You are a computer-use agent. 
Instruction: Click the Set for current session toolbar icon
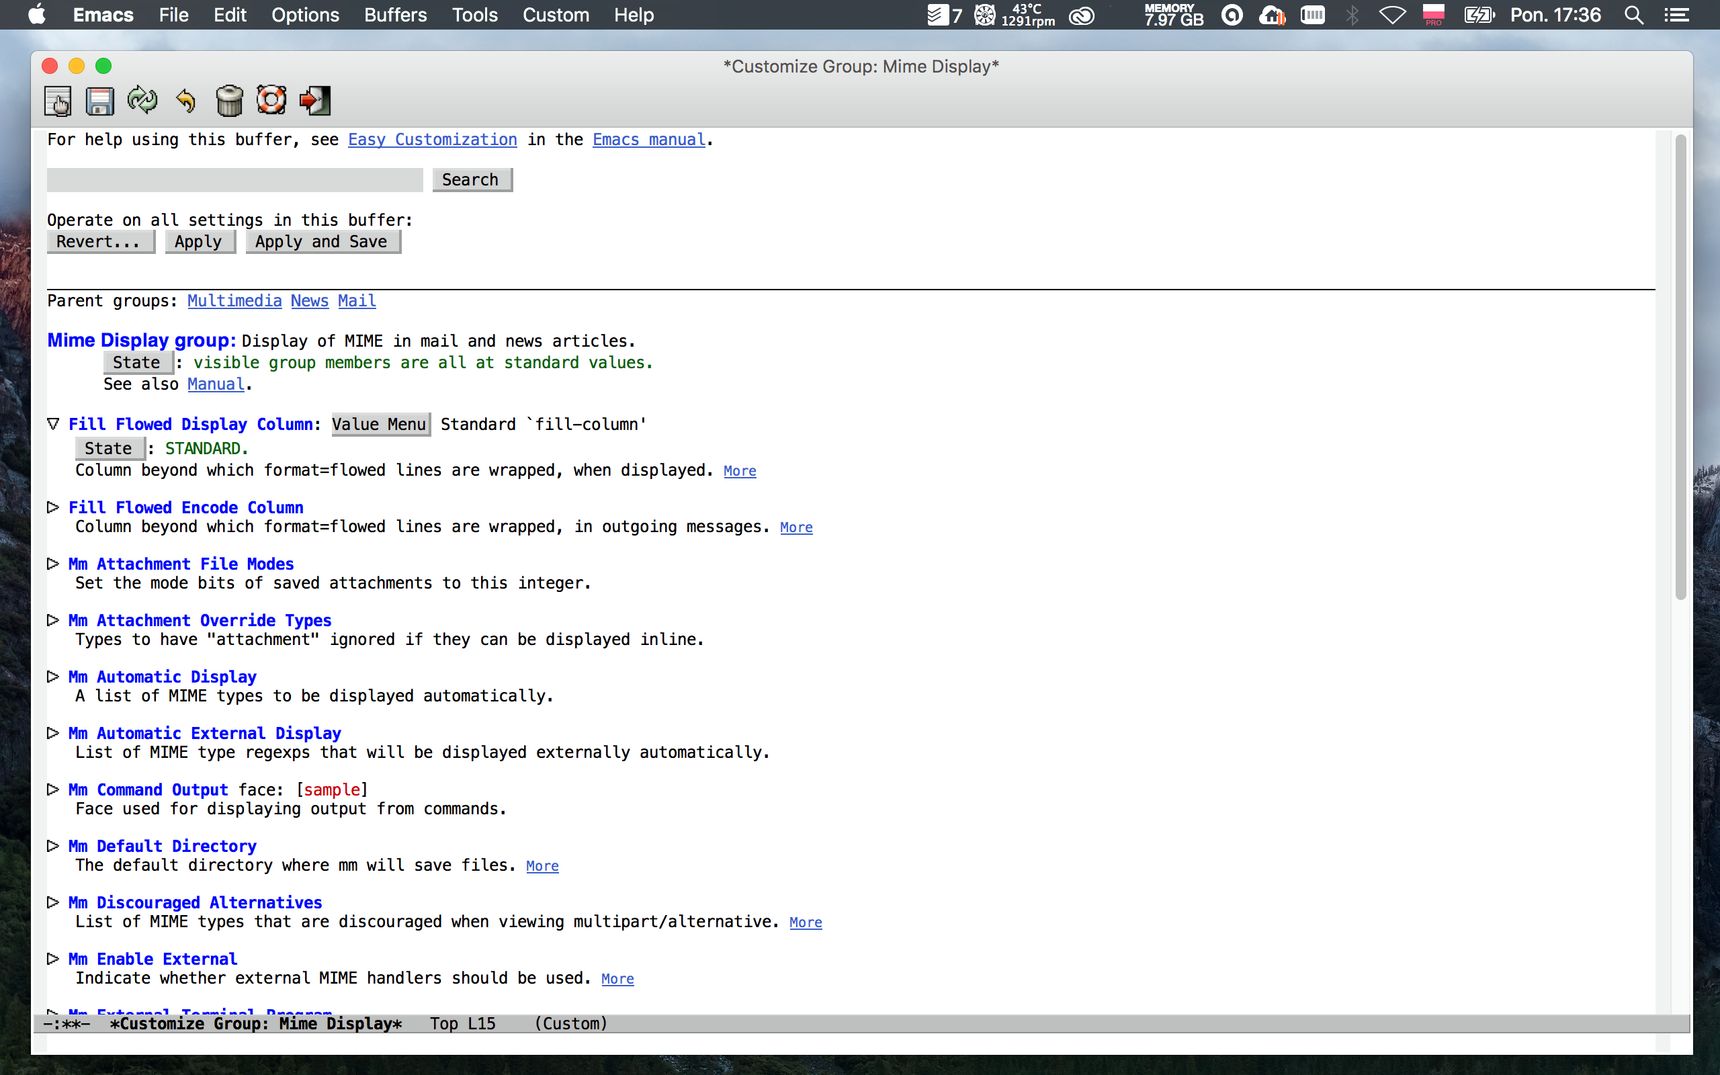point(58,100)
